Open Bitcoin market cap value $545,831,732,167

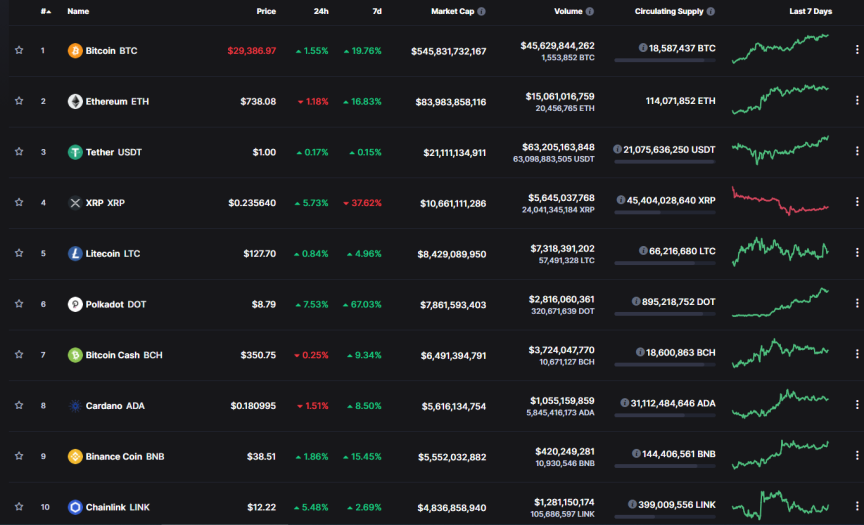click(449, 51)
